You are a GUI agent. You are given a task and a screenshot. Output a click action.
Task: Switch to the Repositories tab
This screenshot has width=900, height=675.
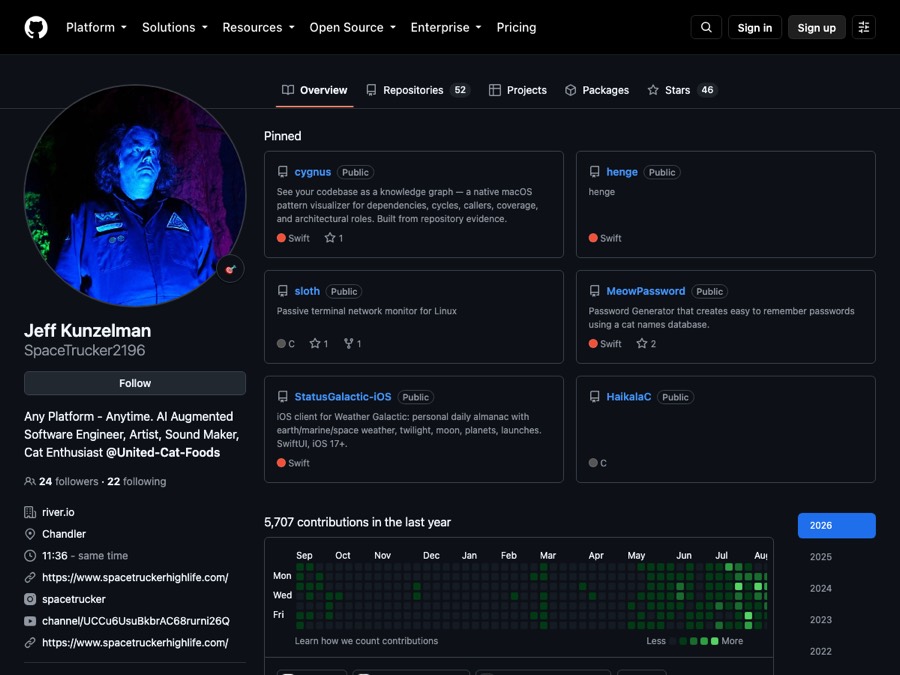(x=418, y=90)
